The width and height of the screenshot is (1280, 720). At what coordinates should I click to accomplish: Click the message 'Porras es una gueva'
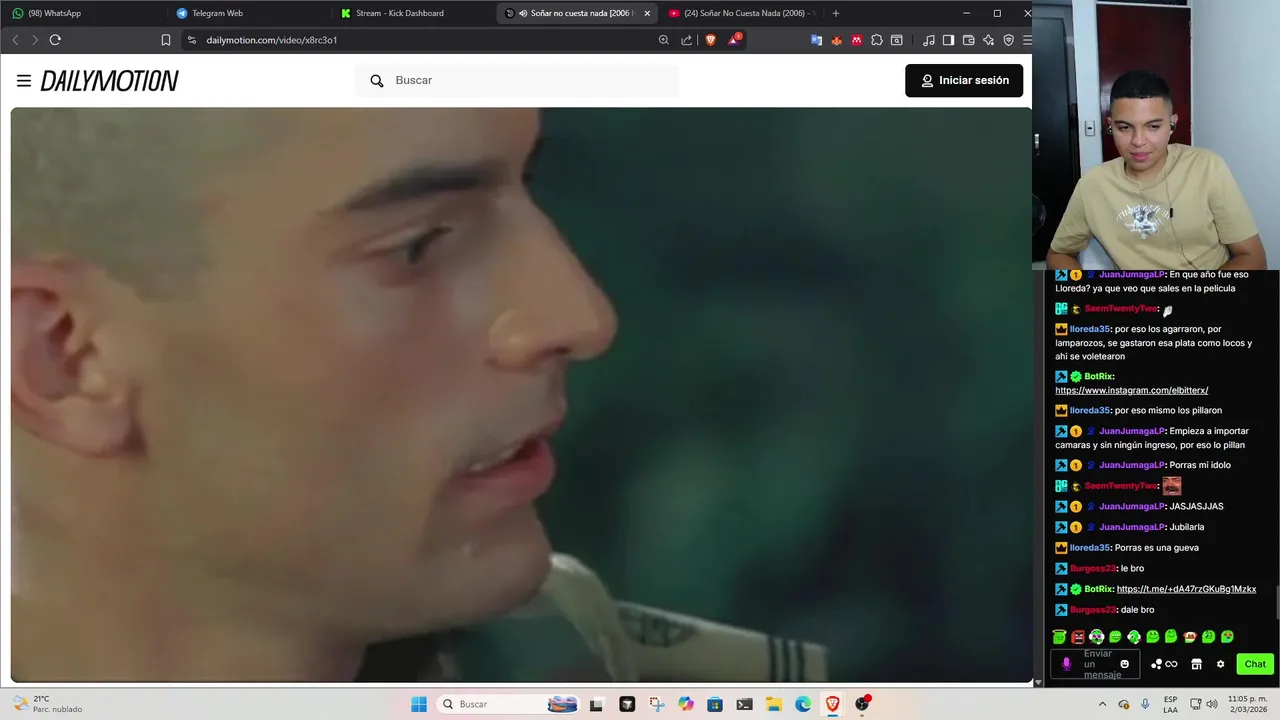(1156, 548)
